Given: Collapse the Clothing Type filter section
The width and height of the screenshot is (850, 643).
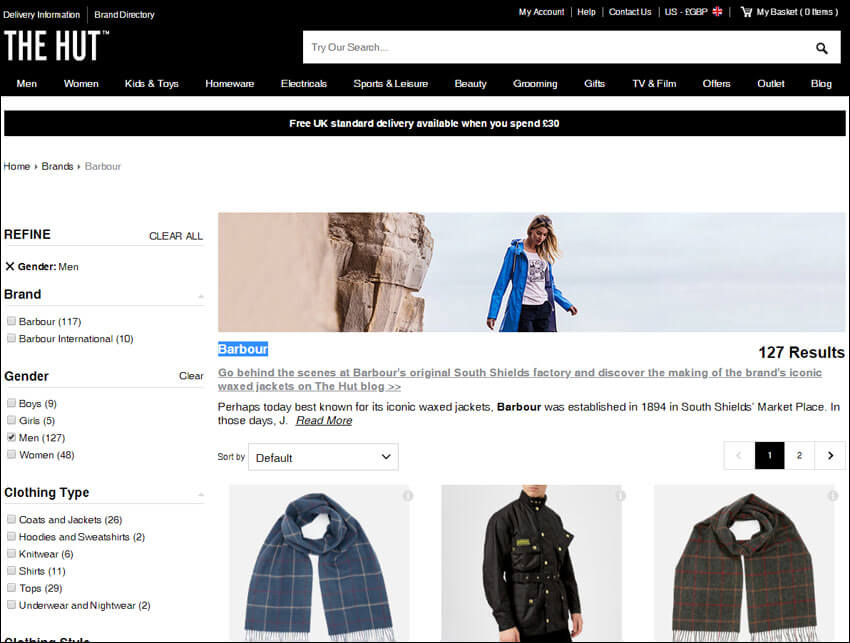Looking at the screenshot, I should click(201, 494).
